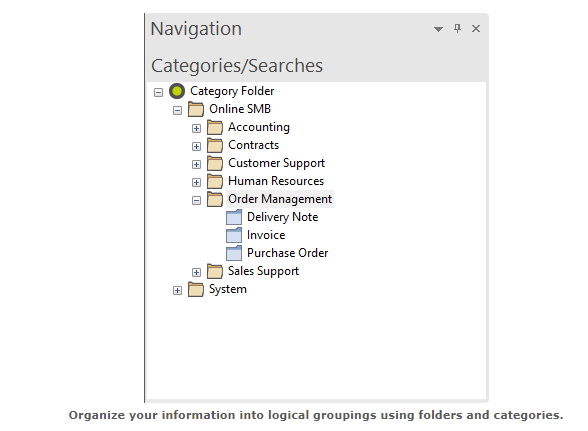The width and height of the screenshot is (588, 431).
Task: Select the Customer Support tree item
Action: [276, 163]
